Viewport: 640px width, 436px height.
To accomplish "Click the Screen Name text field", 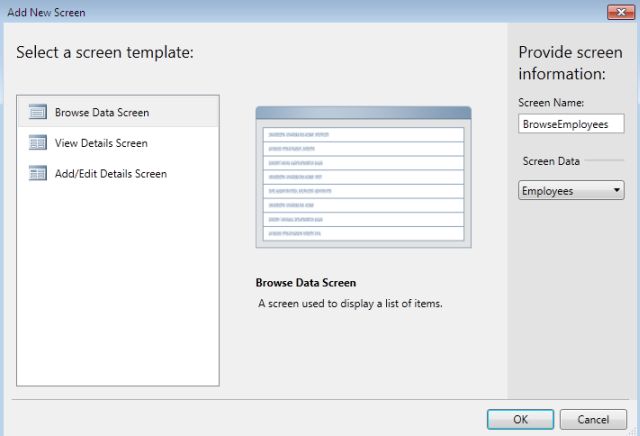I will (571, 123).
